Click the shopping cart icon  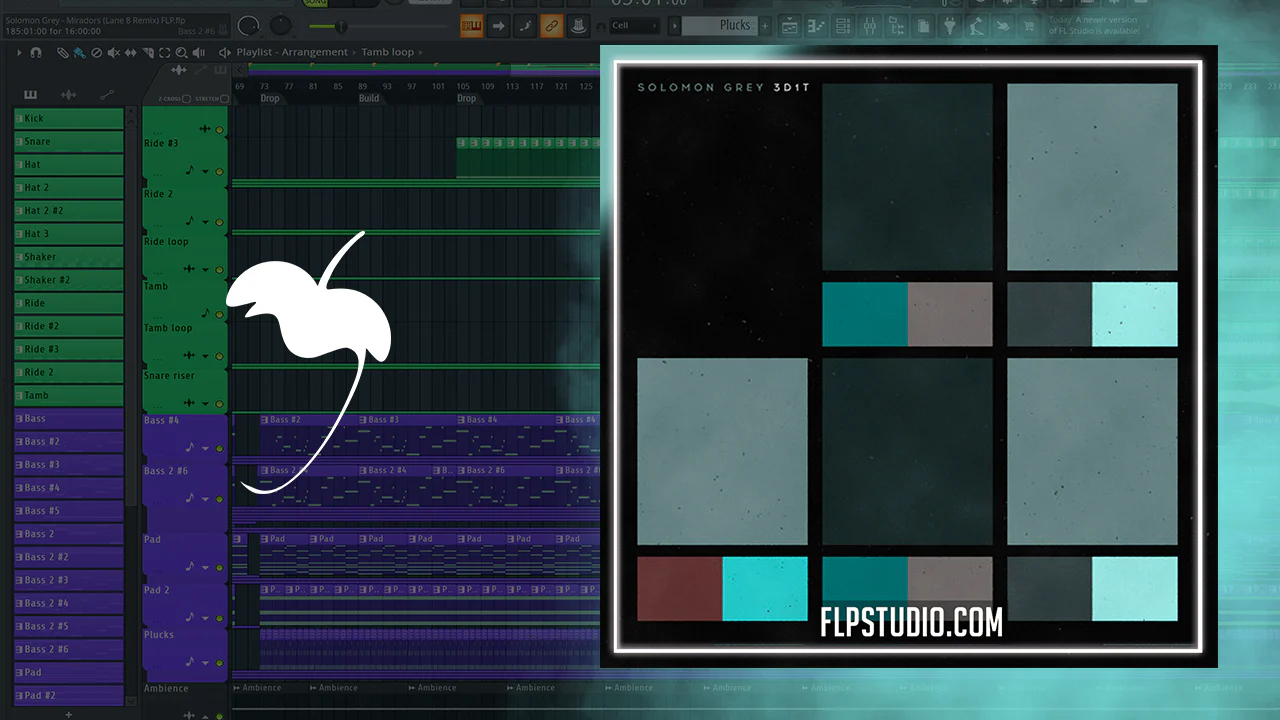[1029, 26]
